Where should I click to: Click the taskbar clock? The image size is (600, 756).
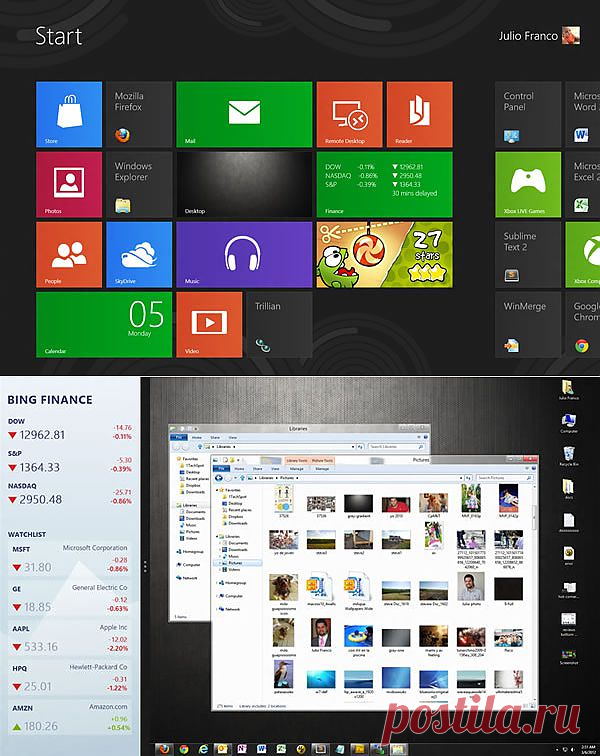click(x=588, y=749)
